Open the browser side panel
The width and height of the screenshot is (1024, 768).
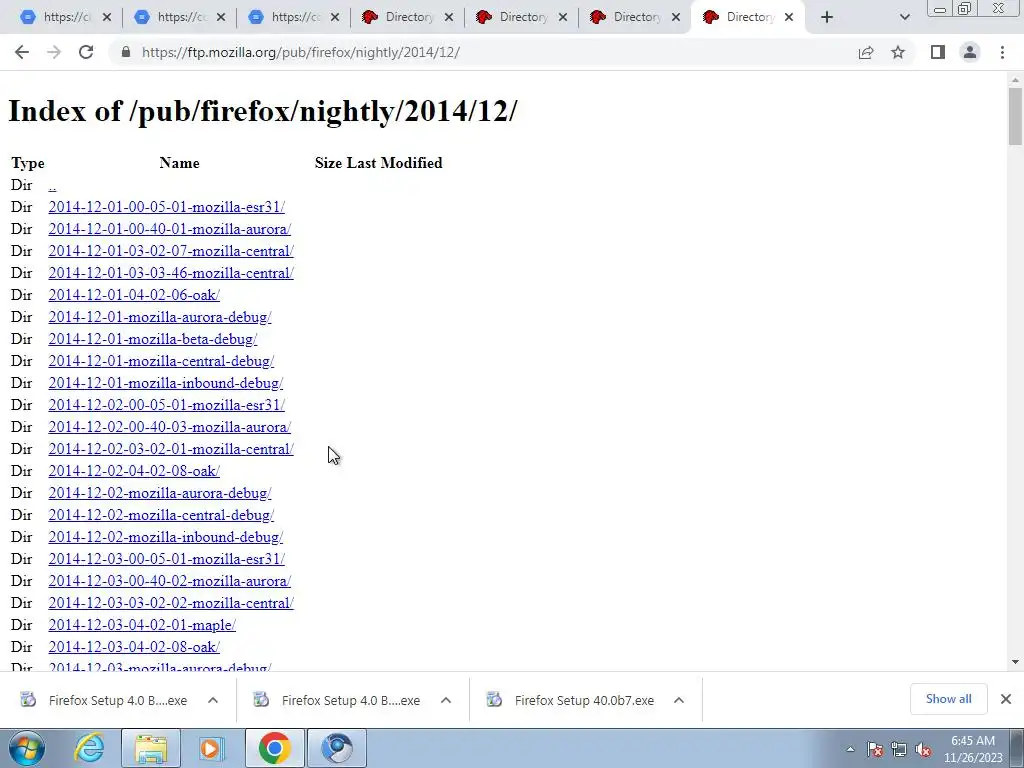point(938,52)
